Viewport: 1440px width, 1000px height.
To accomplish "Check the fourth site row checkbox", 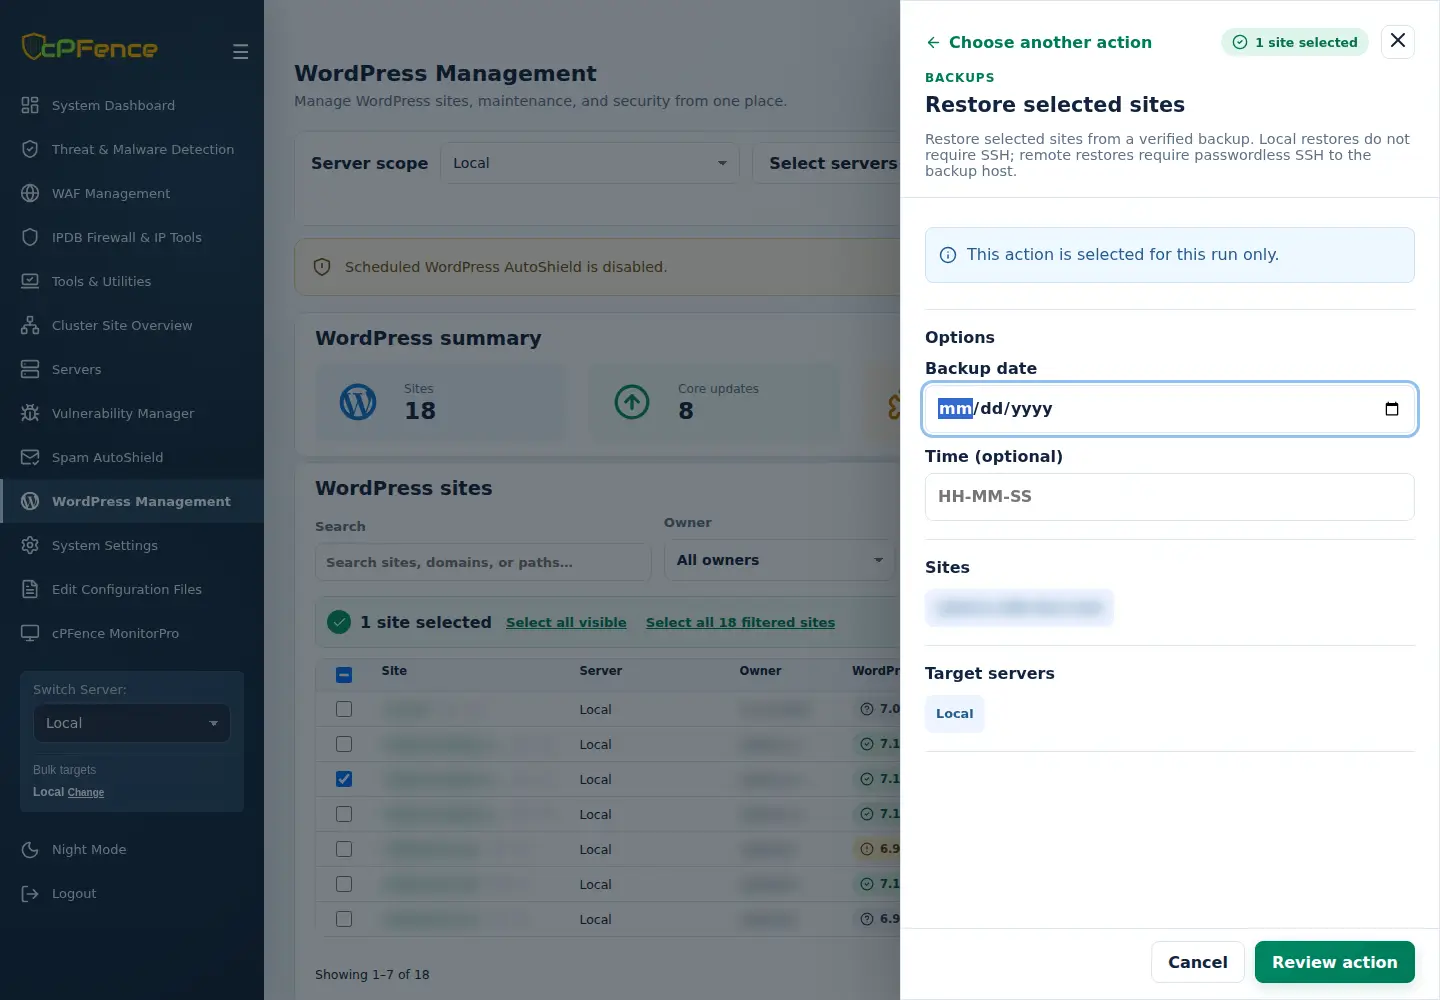I will [x=344, y=814].
